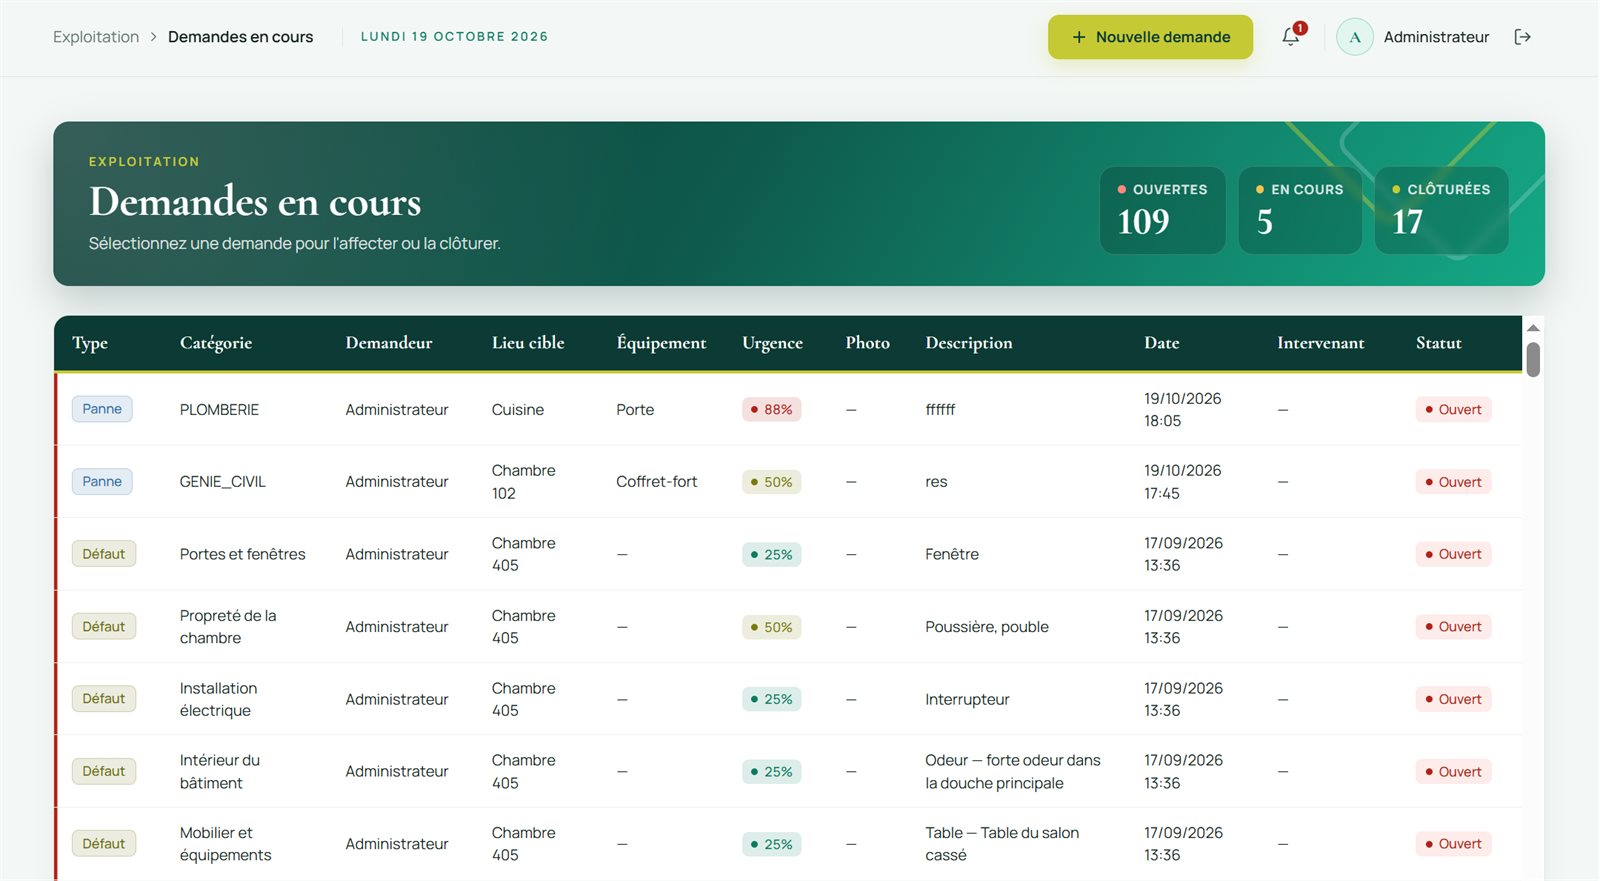
Task: Click the Date column header
Action: pyautogui.click(x=1161, y=343)
